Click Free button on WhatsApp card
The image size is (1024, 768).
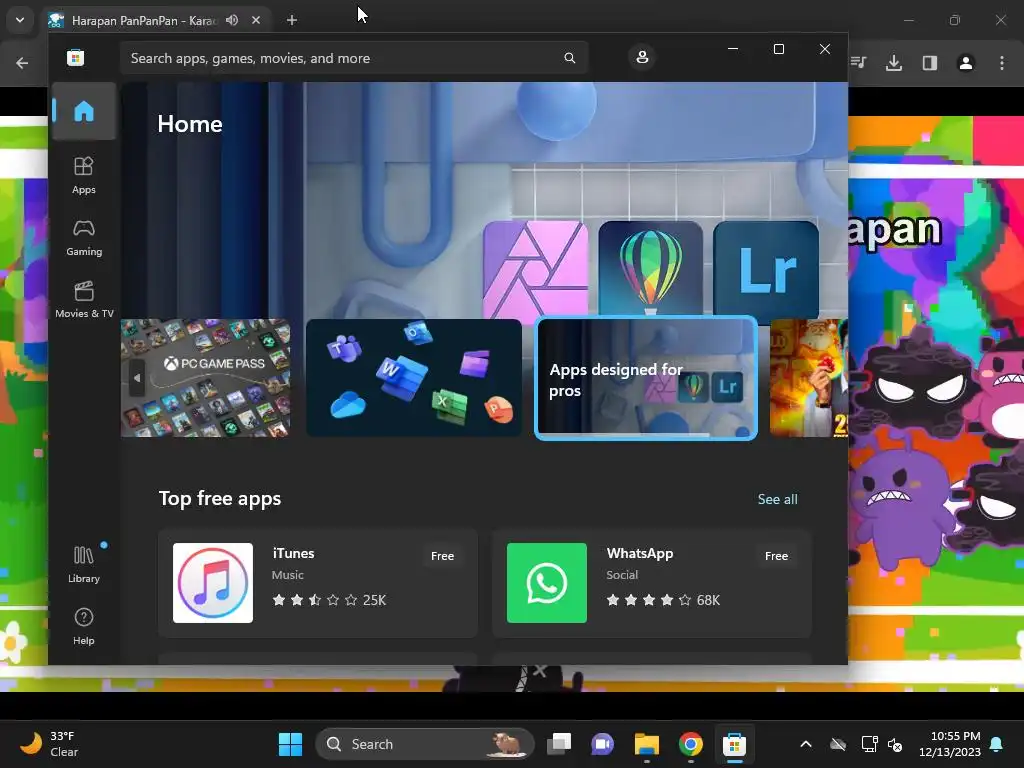776,556
